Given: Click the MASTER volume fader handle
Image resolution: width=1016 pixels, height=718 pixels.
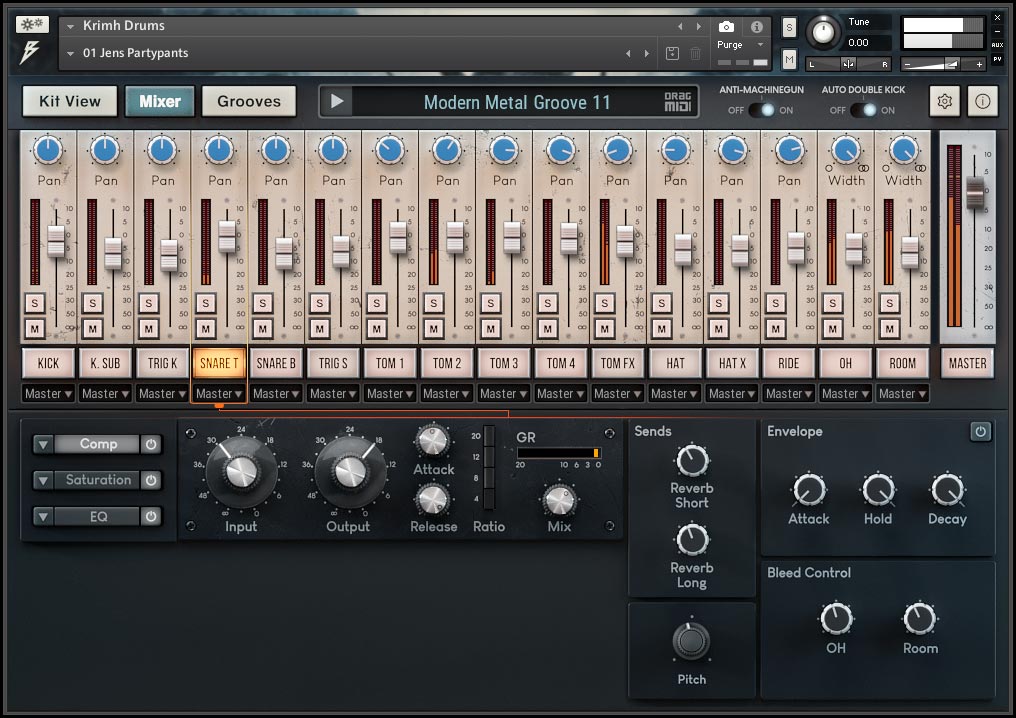Looking at the screenshot, I should pyautogui.click(x=975, y=192).
